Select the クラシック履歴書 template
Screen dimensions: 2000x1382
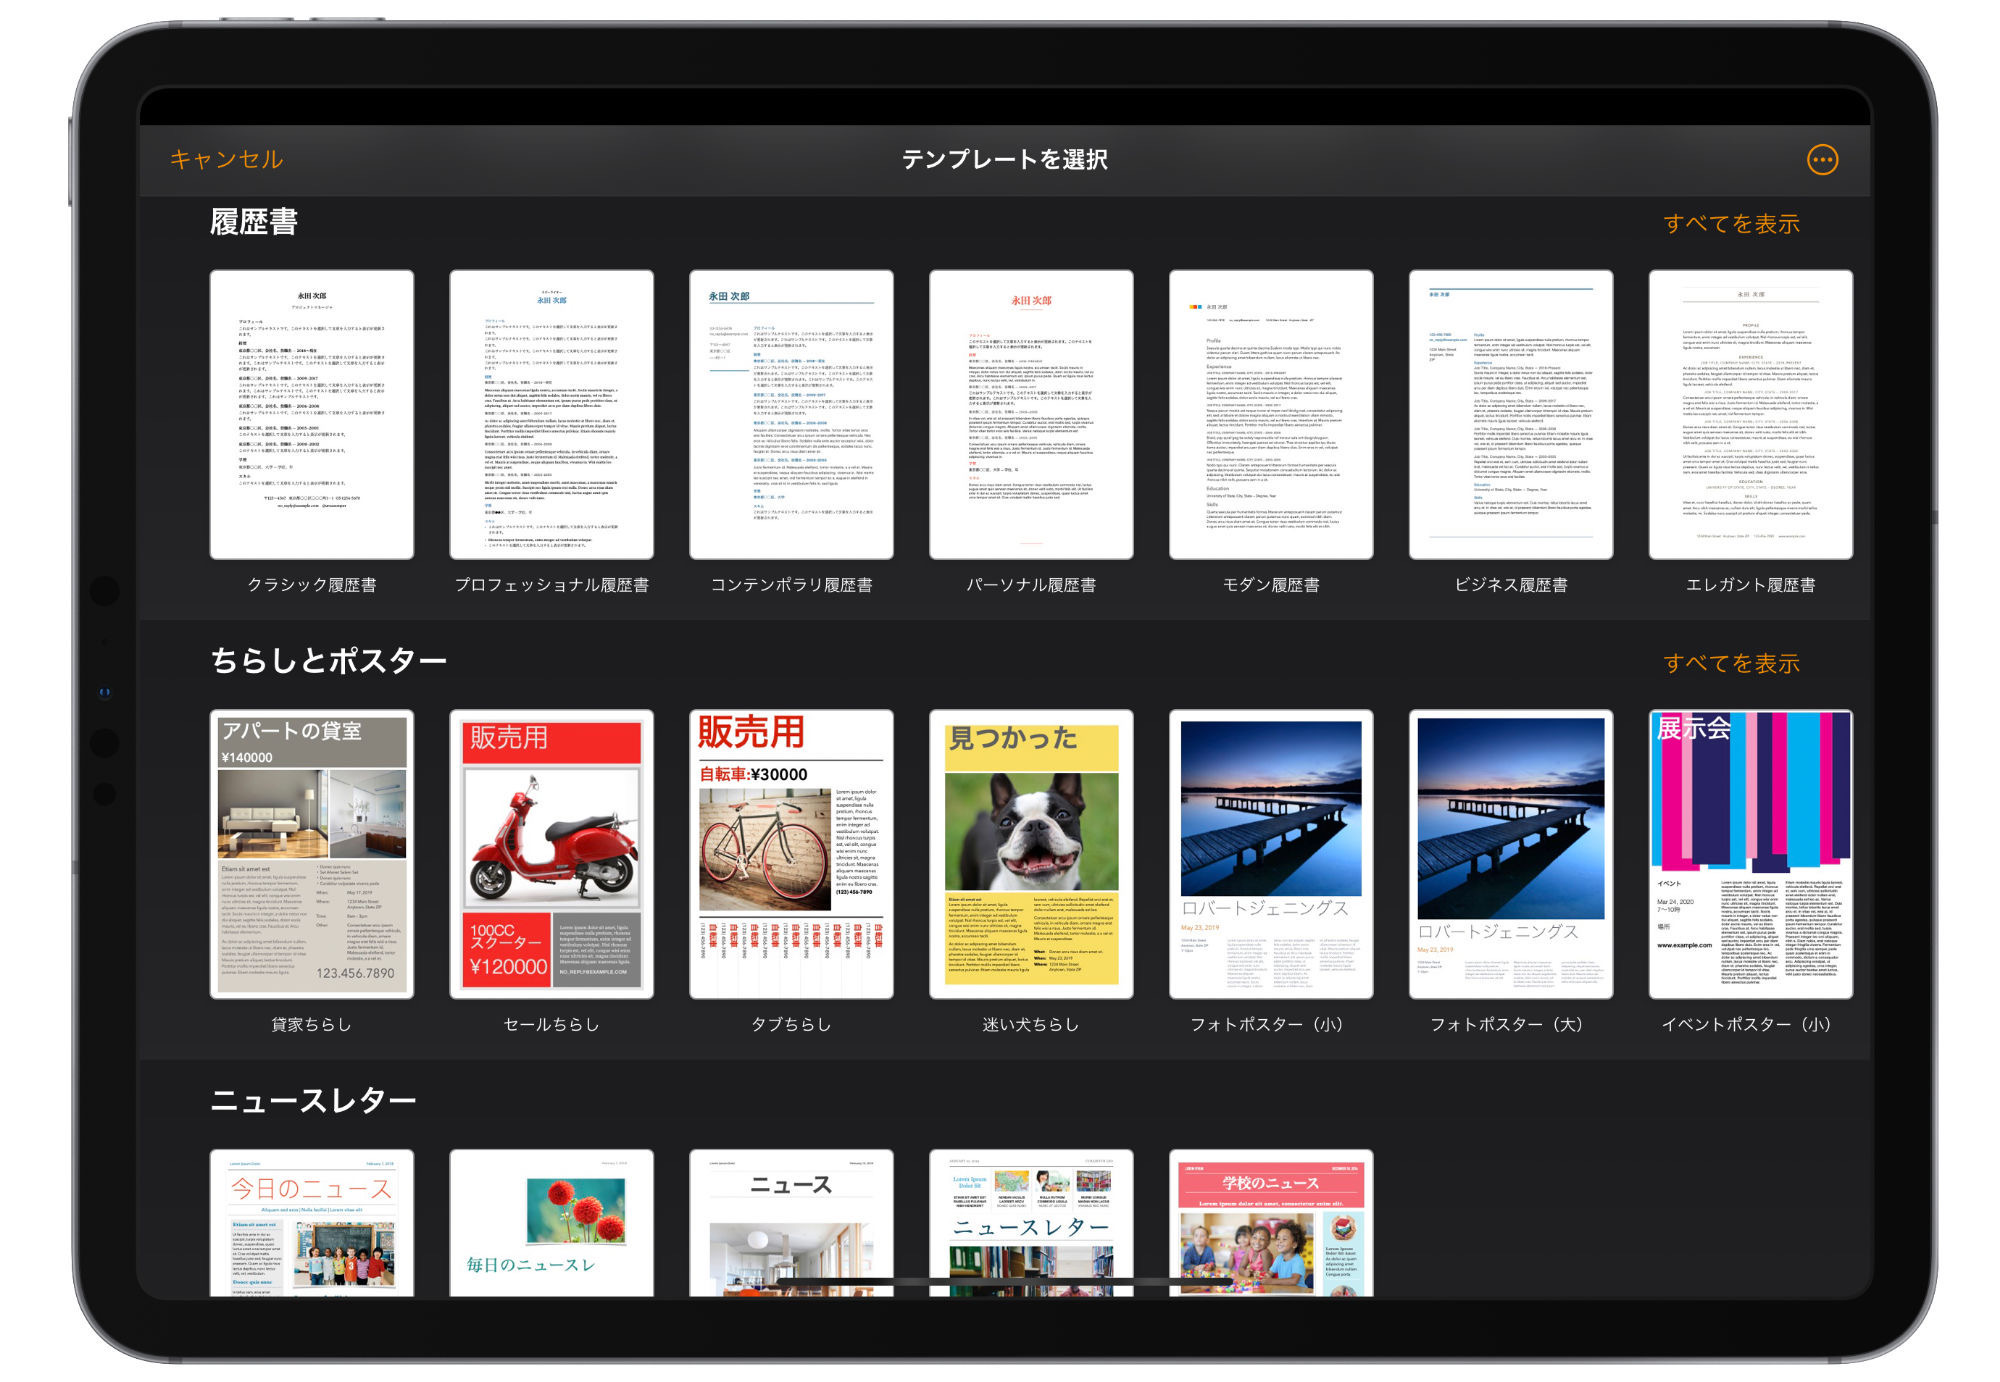(x=312, y=415)
